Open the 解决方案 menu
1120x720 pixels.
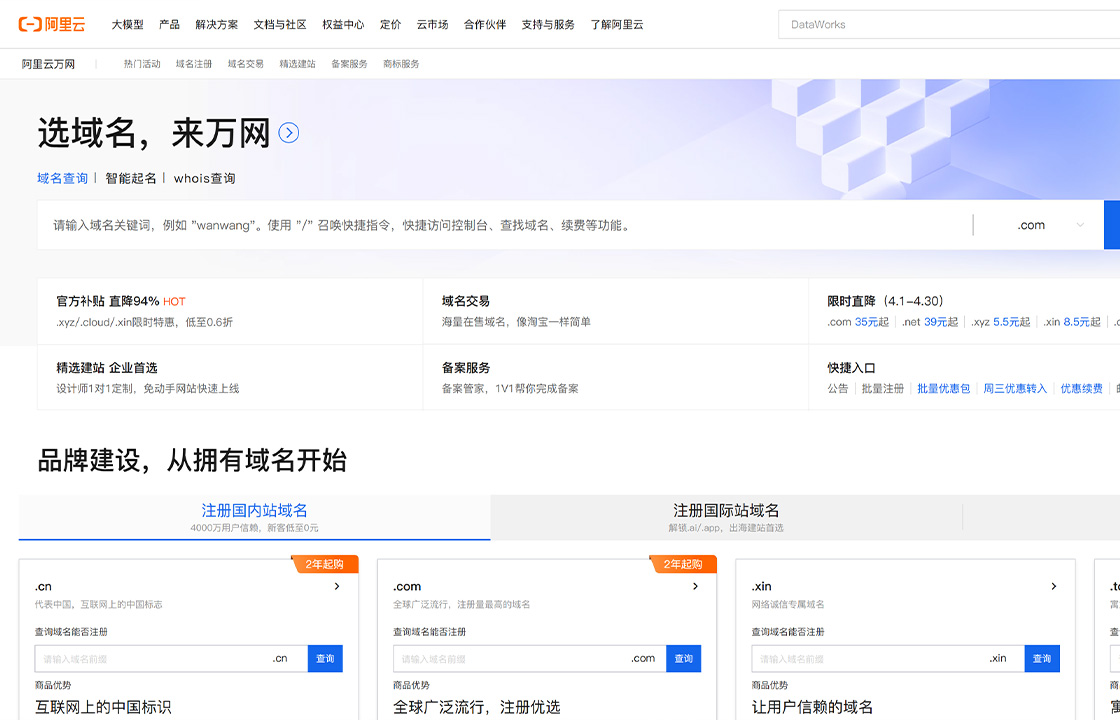click(216, 24)
